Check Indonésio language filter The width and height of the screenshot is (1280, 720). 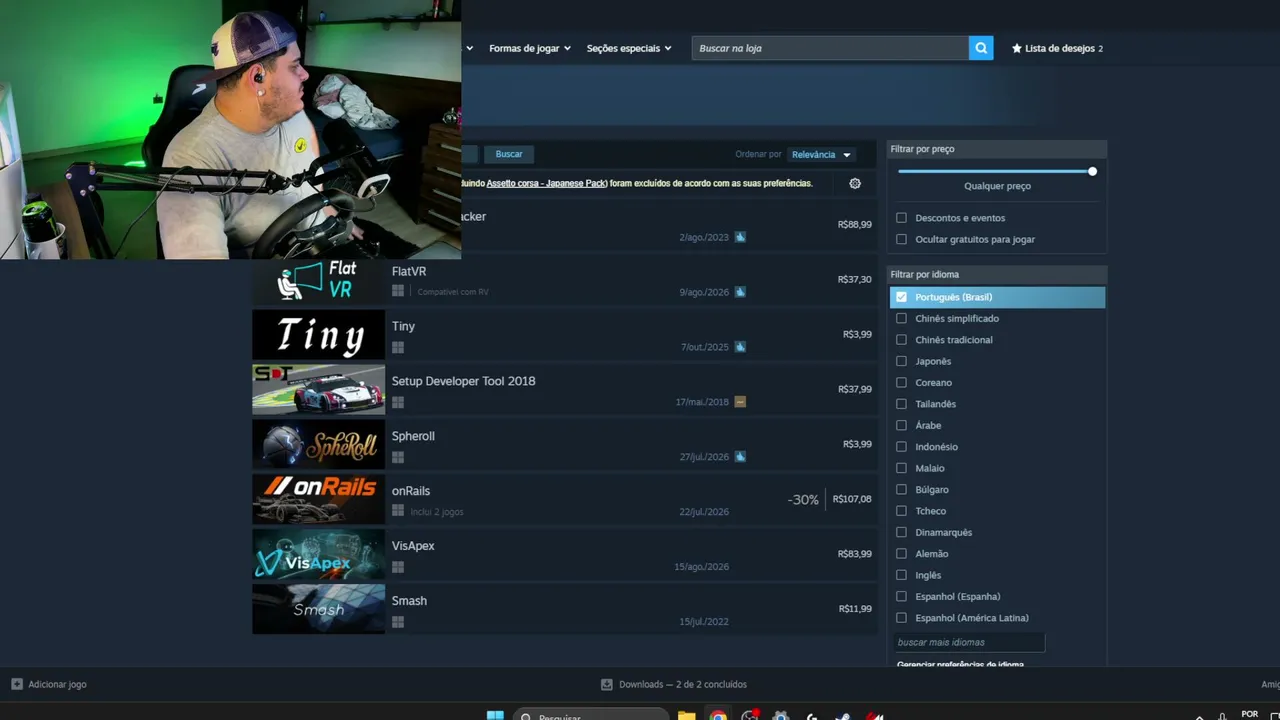coord(902,447)
